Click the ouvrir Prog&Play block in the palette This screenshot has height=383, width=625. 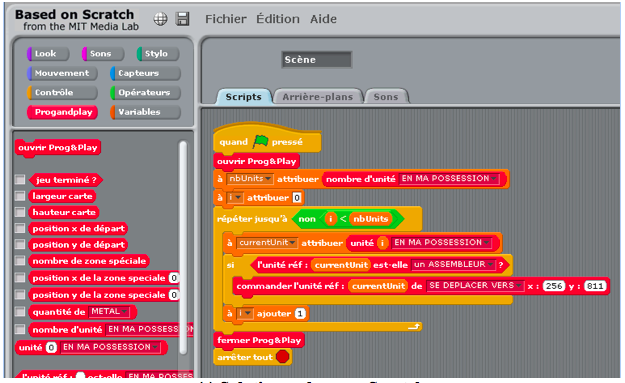[x=58, y=147]
